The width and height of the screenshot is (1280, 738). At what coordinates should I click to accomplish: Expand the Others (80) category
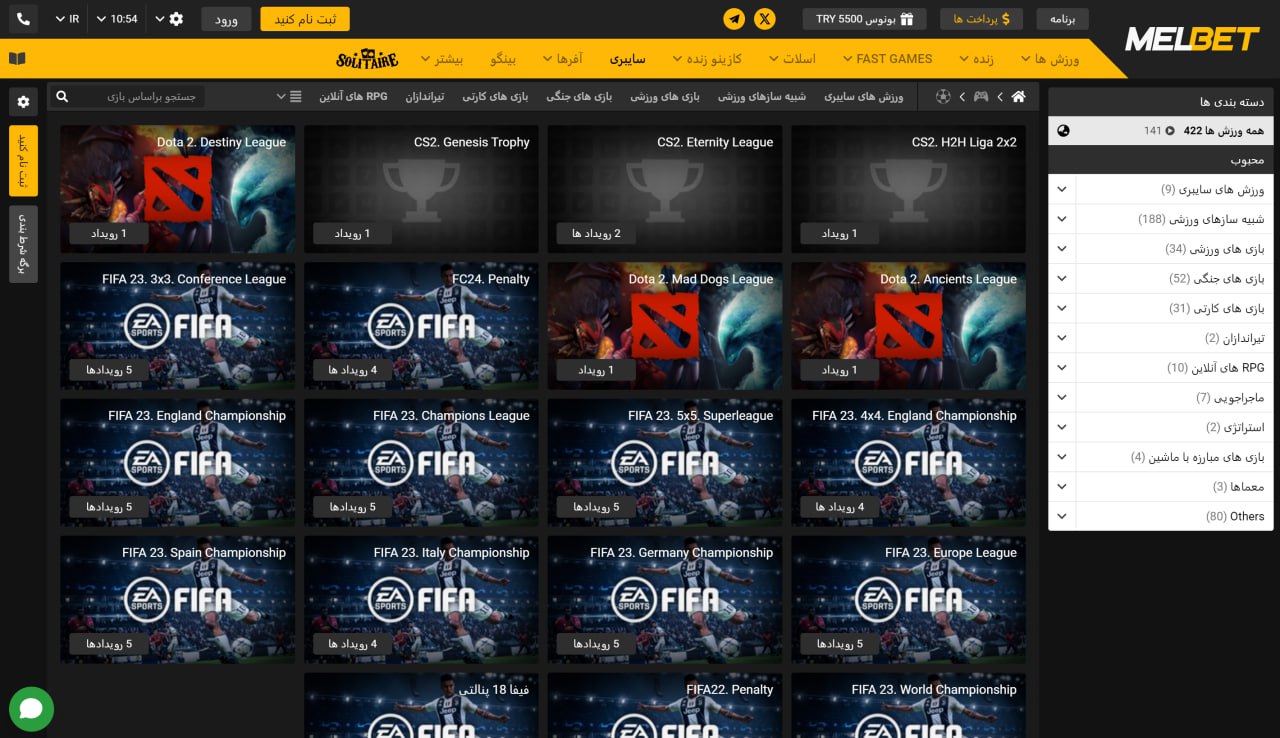1062,516
